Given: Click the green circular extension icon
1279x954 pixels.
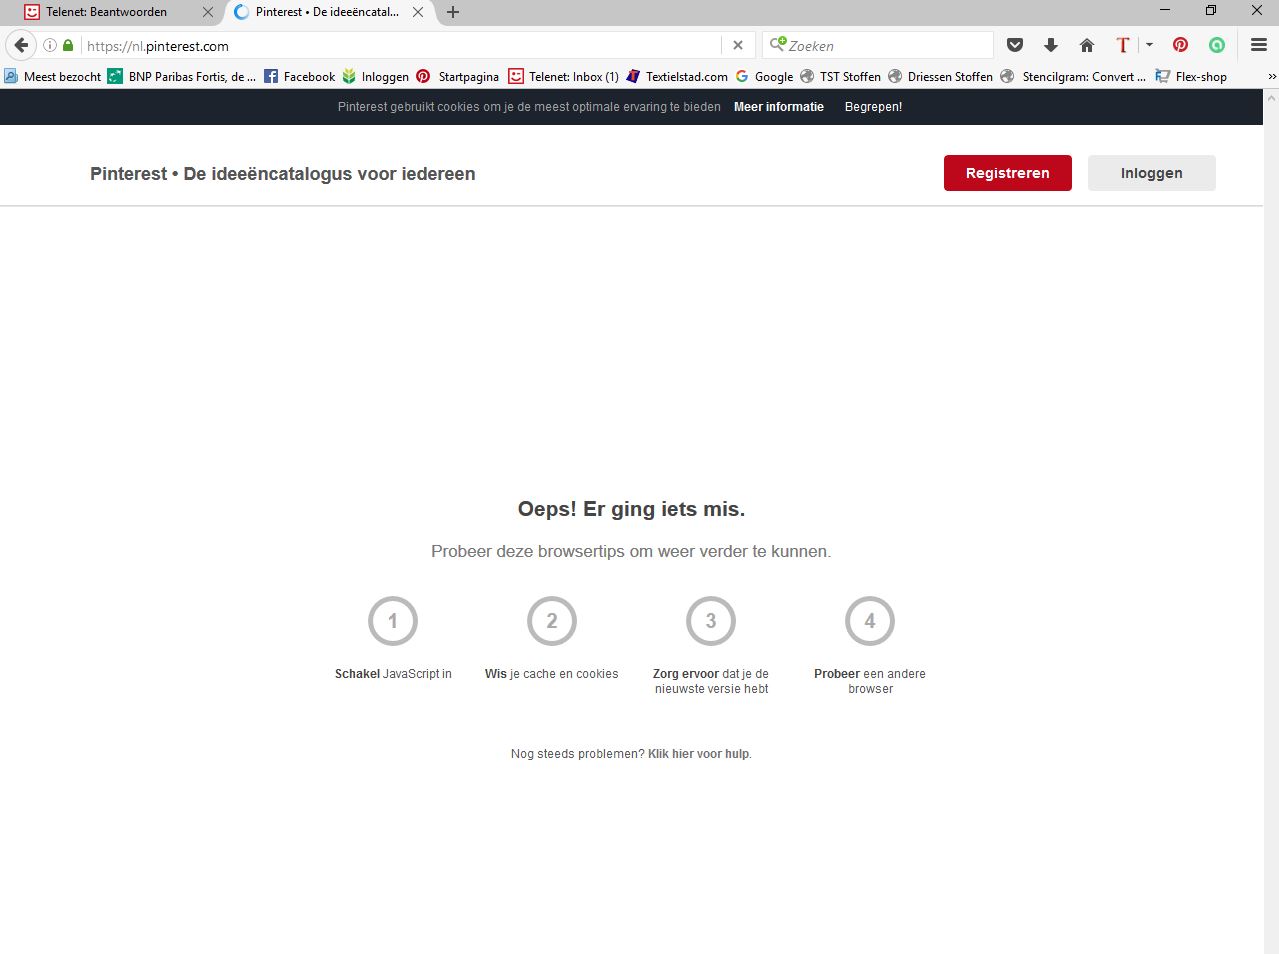Looking at the screenshot, I should (x=1217, y=45).
